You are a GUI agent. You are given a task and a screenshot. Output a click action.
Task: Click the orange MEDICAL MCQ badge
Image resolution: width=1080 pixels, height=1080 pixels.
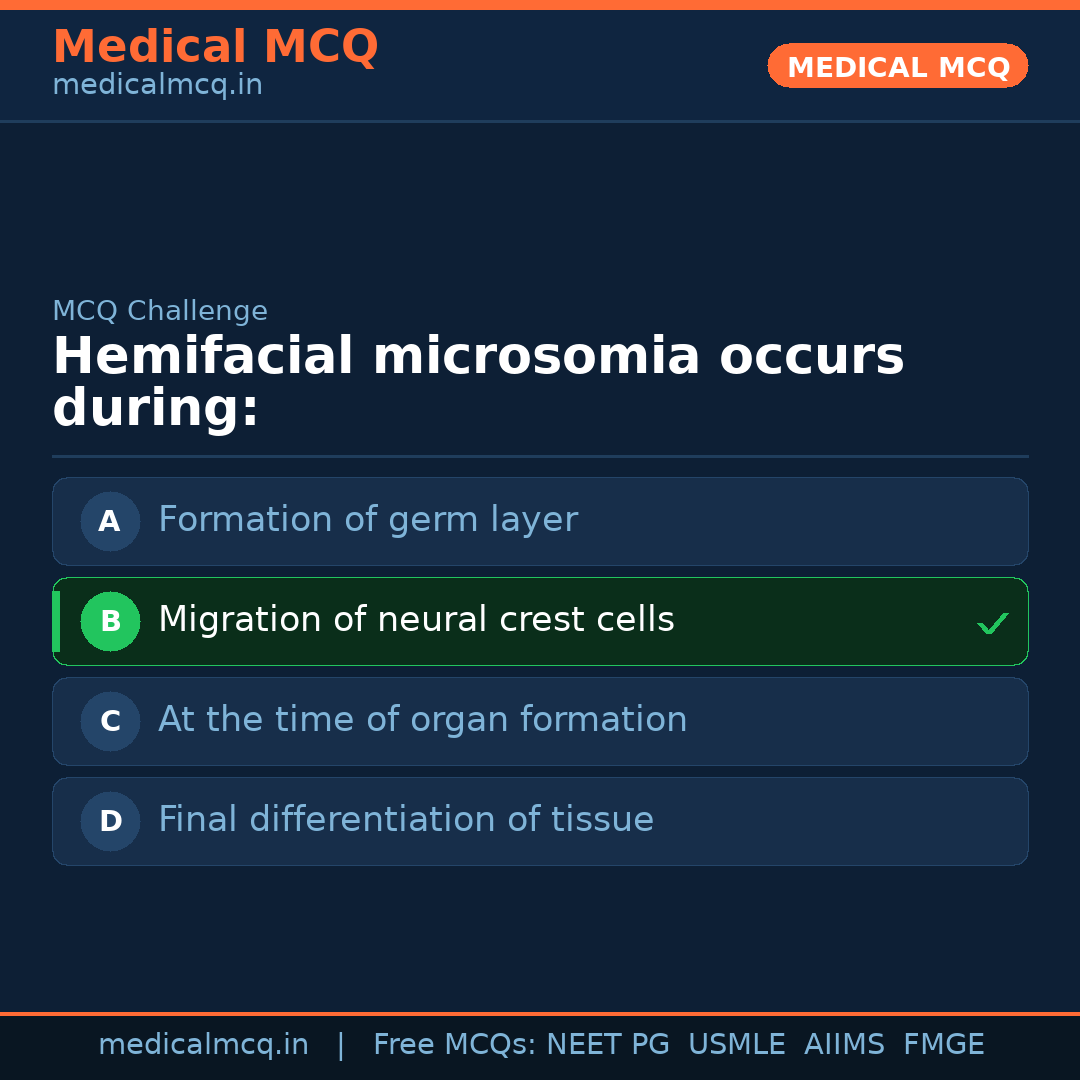tap(897, 67)
